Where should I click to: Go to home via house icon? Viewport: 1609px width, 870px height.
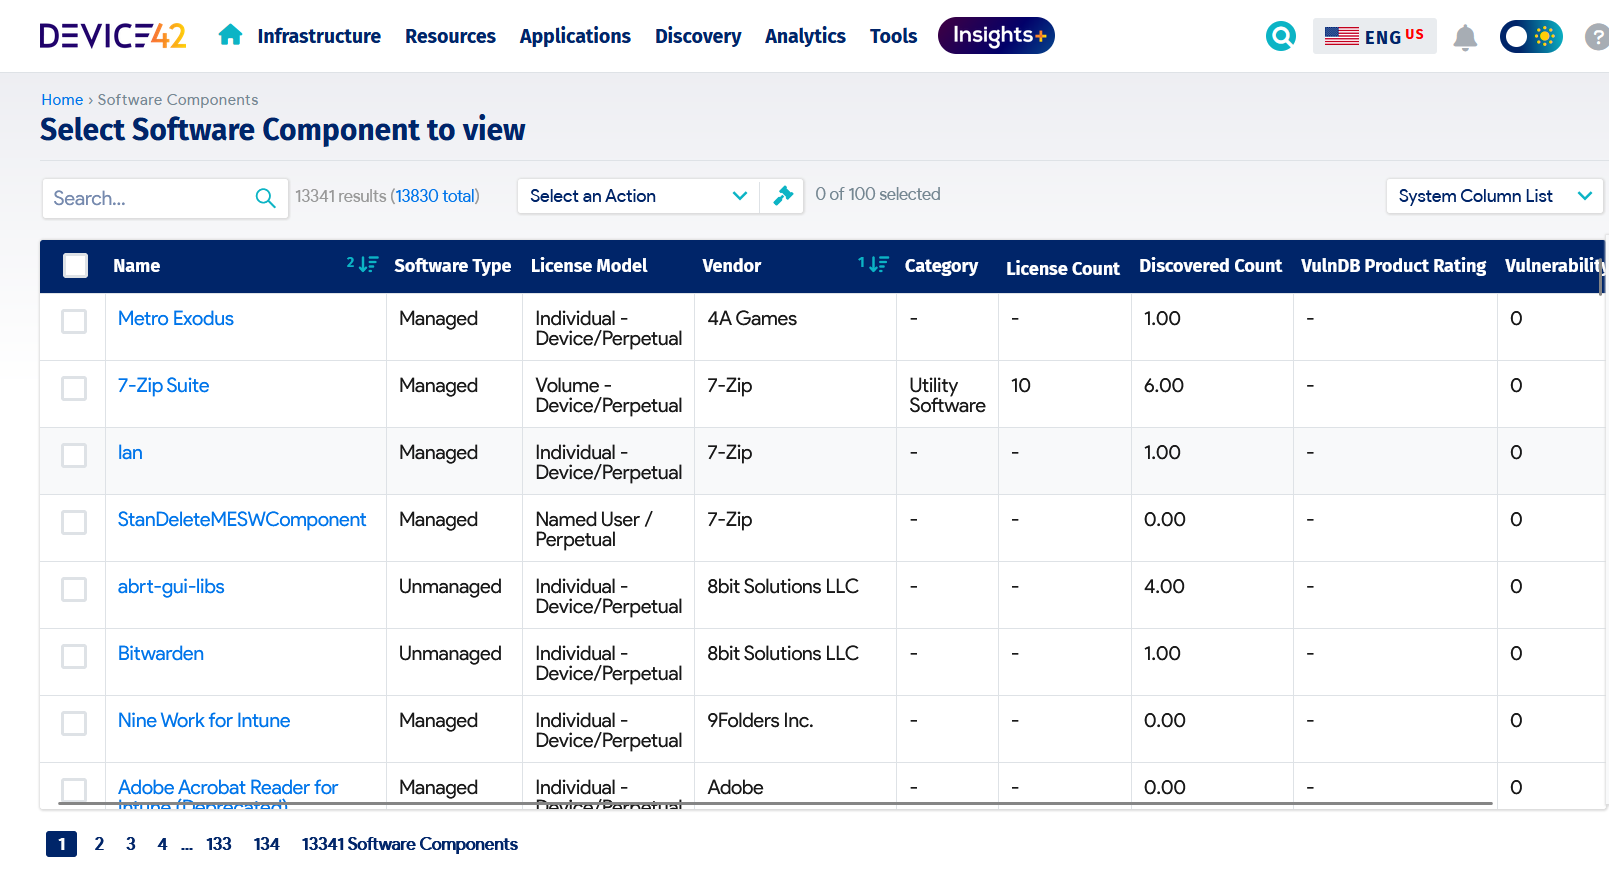(230, 35)
